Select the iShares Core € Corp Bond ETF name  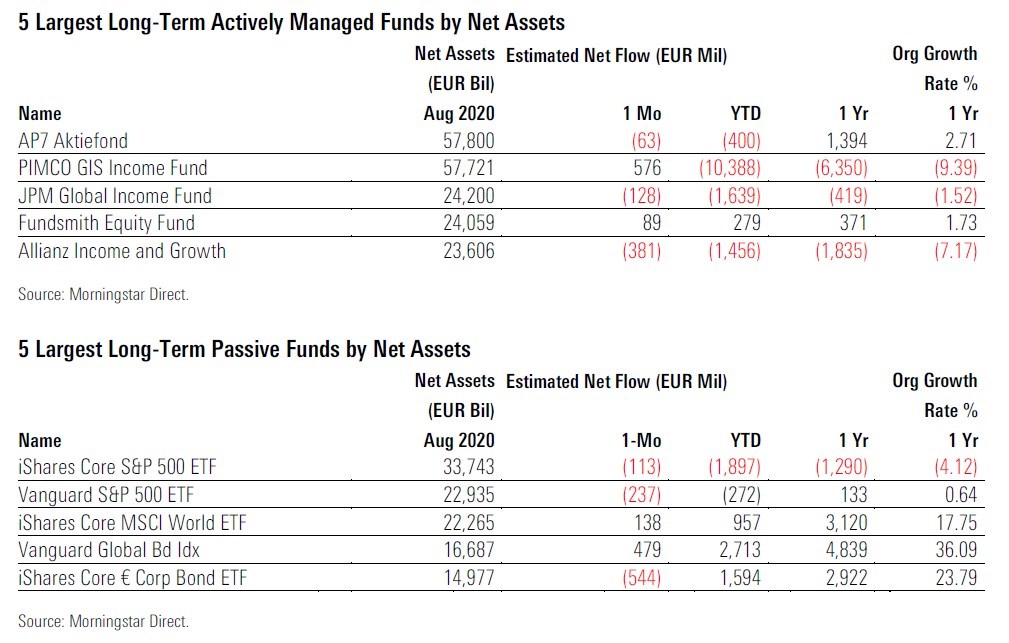pos(132,578)
